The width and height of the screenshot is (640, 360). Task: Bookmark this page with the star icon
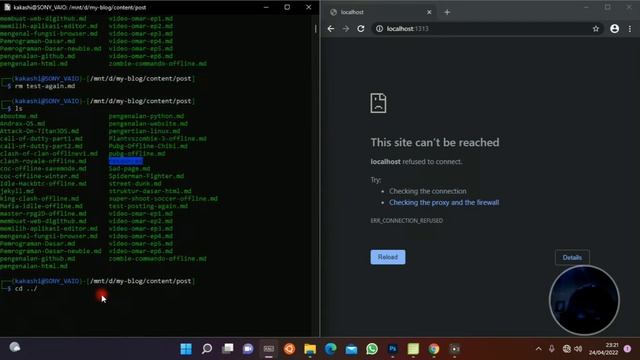click(596, 29)
